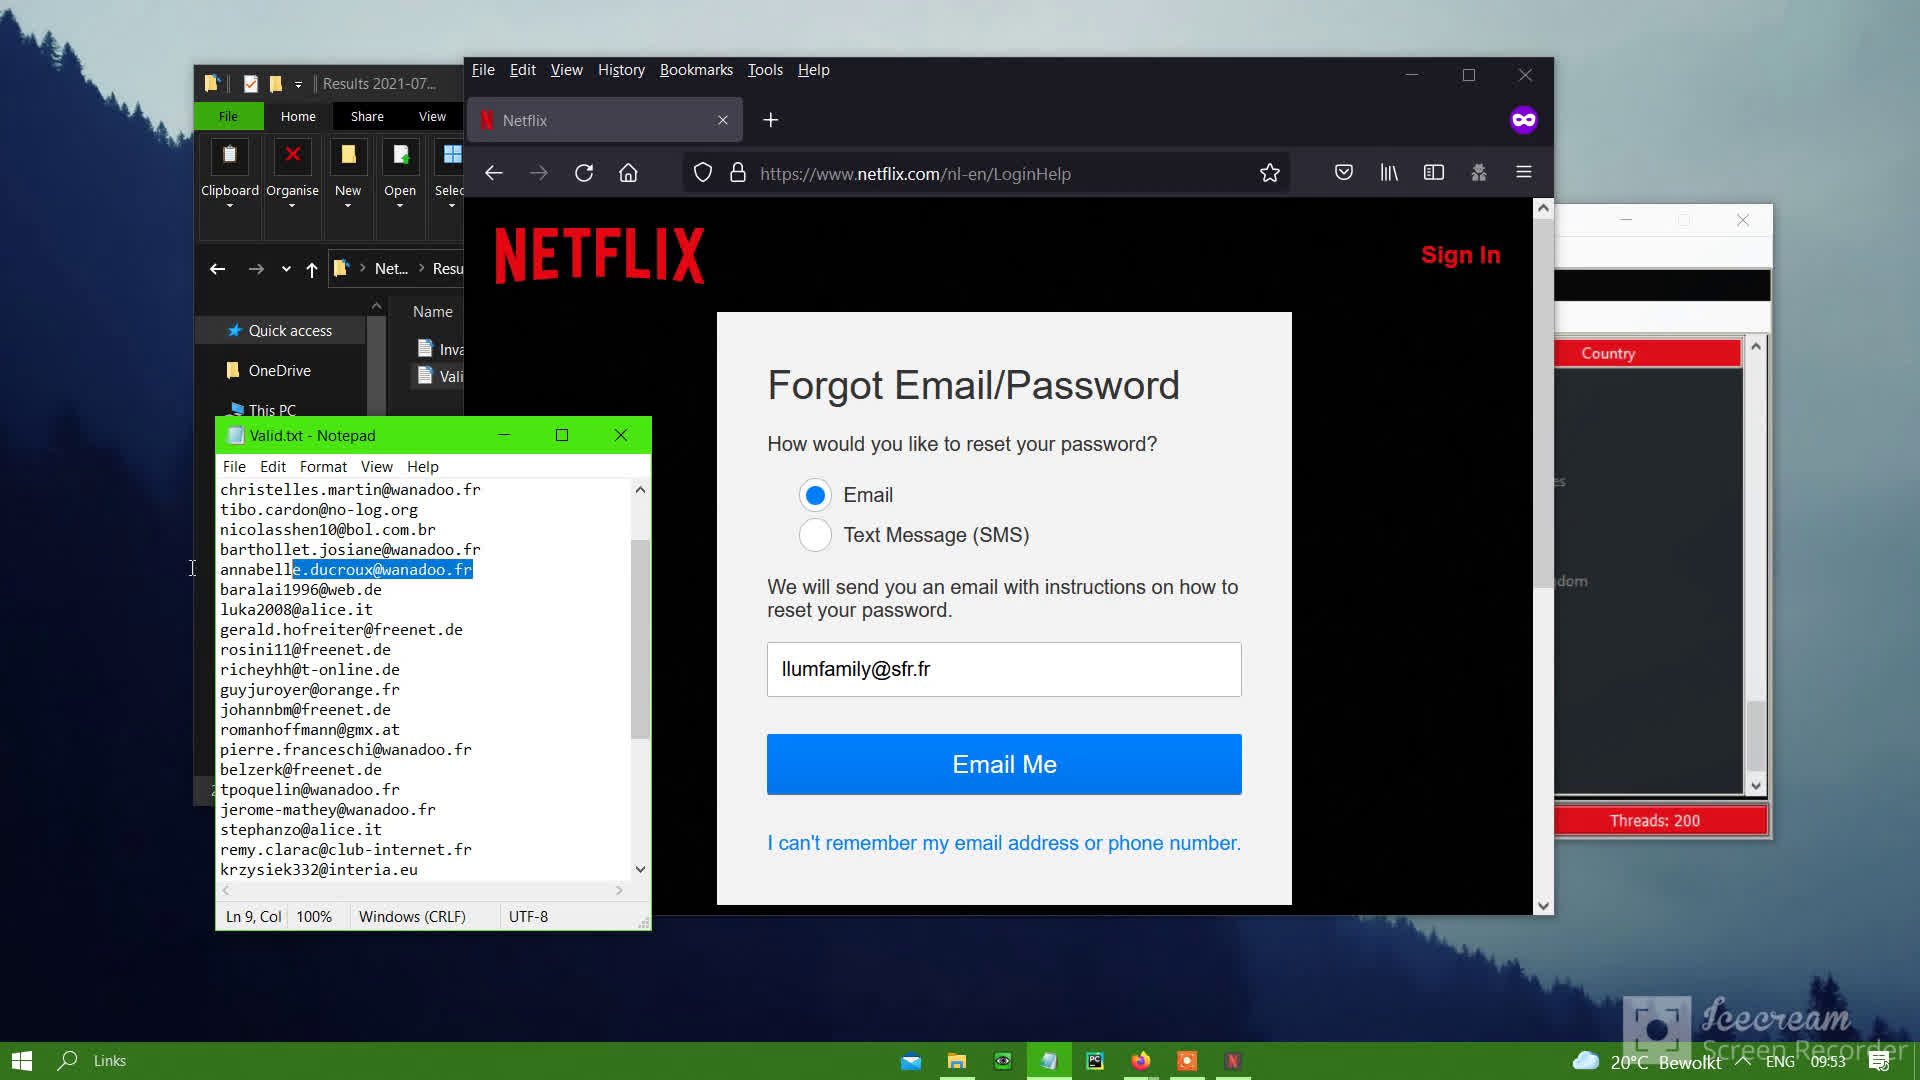Launch PyCharm from the taskbar
This screenshot has width=1920, height=1080.
(1095, 1060)
